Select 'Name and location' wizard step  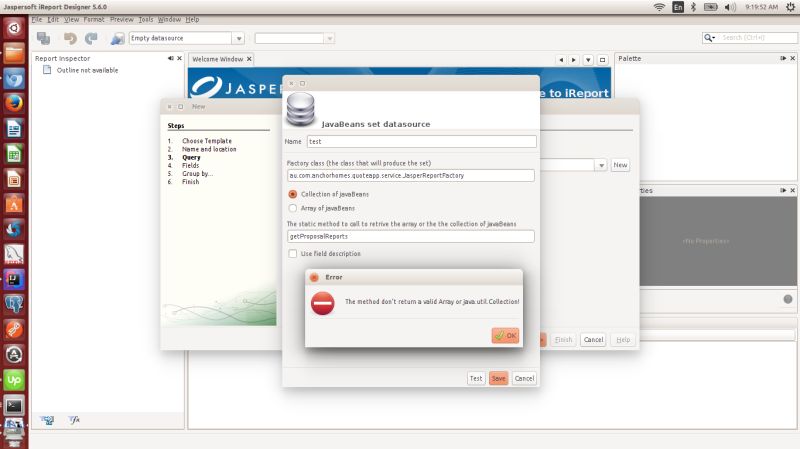[209, 149]
